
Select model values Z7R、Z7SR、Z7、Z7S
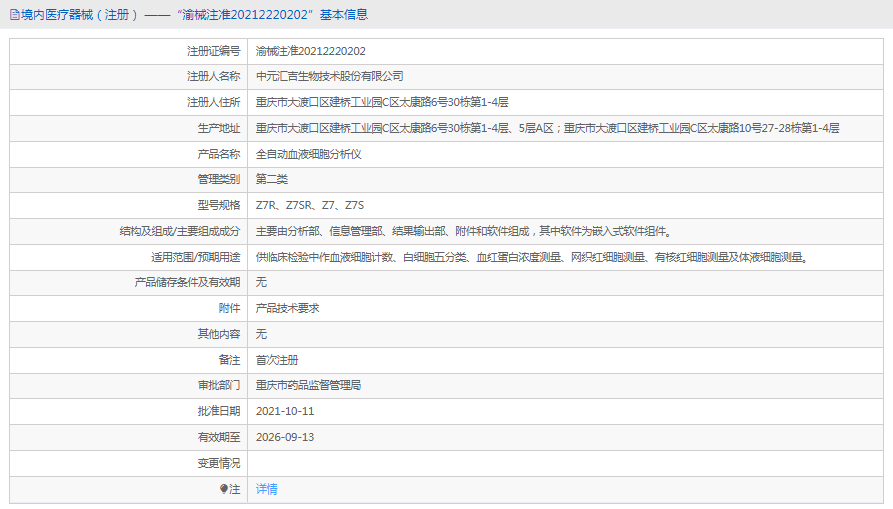point(310,205)
